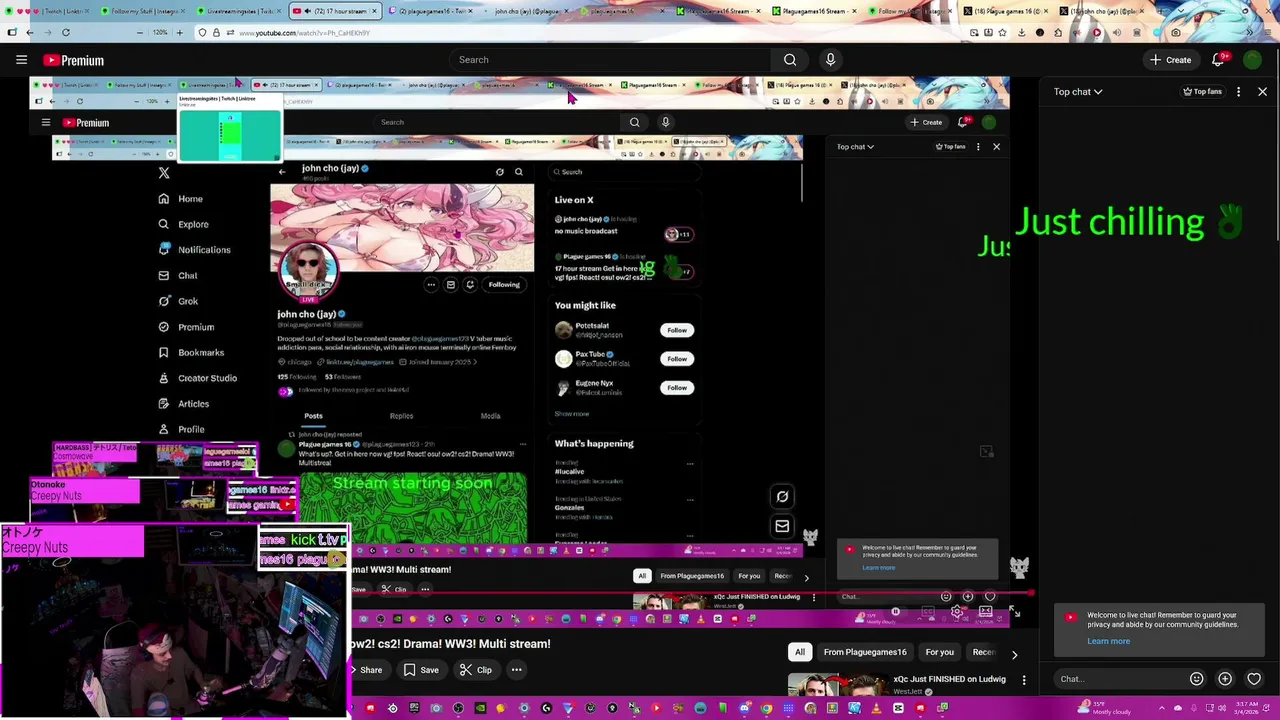Toggle the Following button on john cho's profile

click(x=504, y=285)
